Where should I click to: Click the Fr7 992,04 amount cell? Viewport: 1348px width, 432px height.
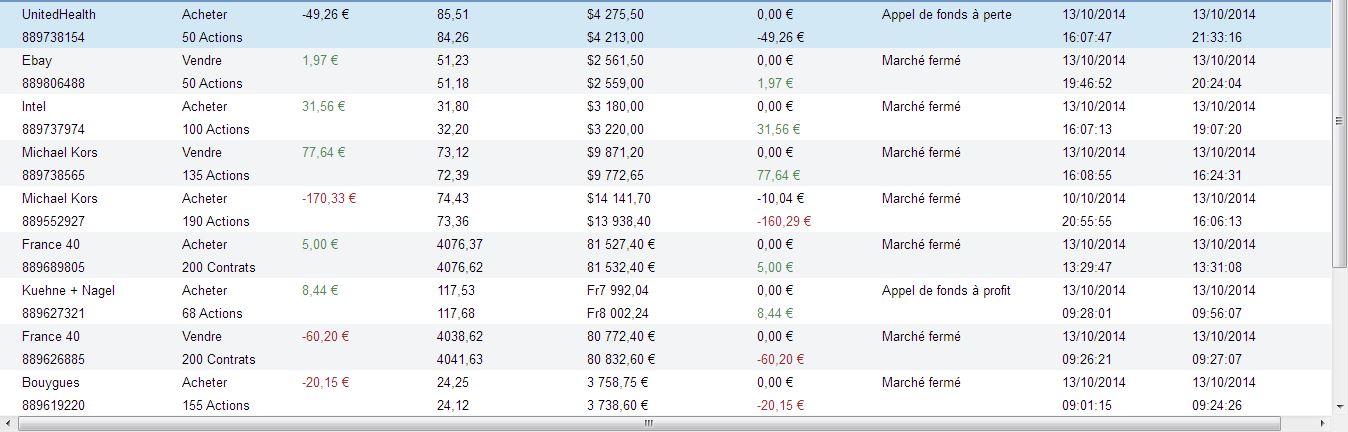point(617,291)
